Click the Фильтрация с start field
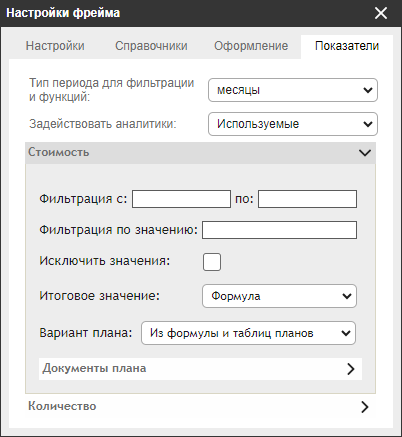The image size is (402, 437). (181, 199)
